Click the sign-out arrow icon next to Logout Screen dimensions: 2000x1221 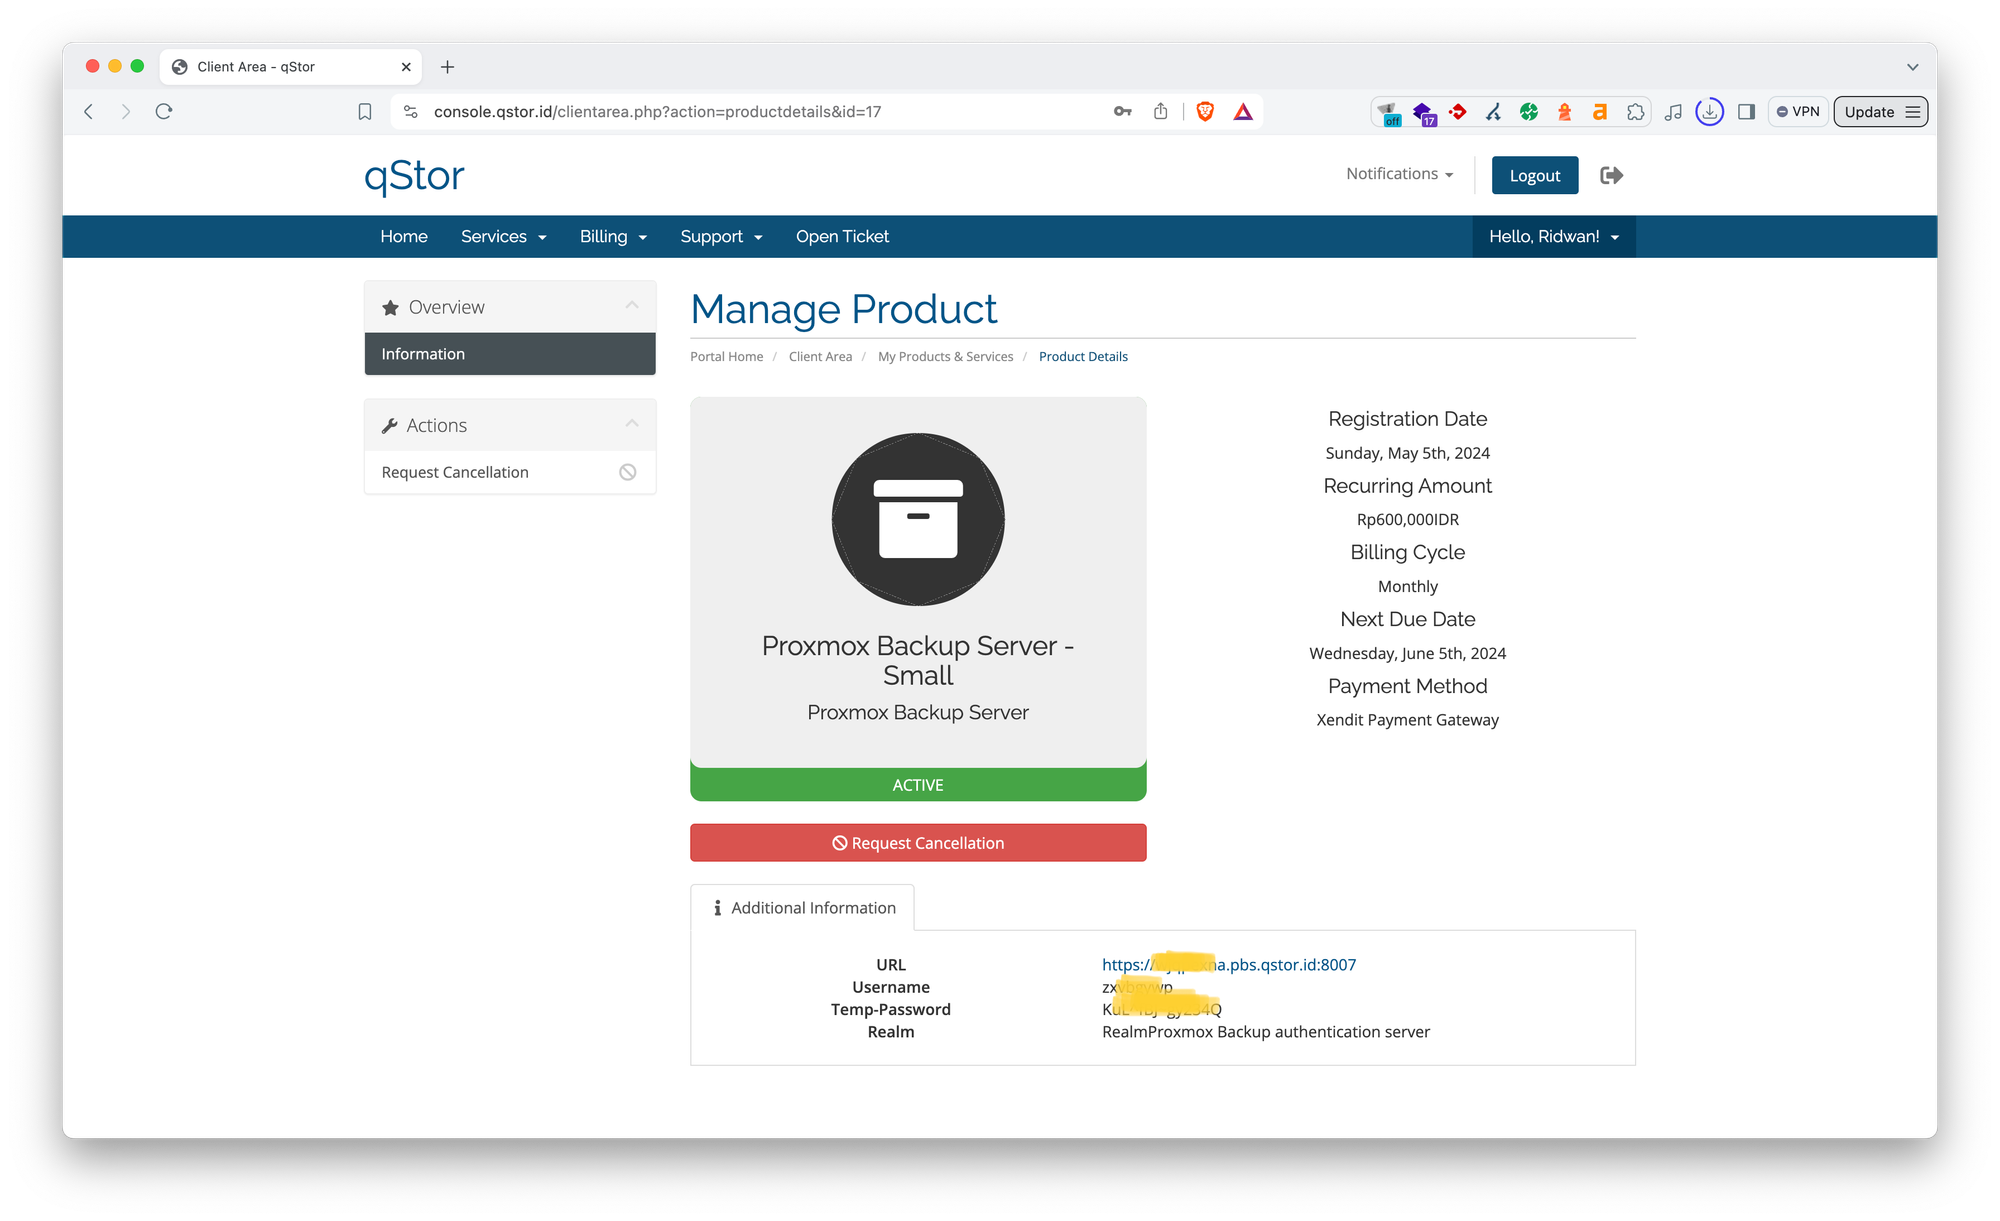1611,175
